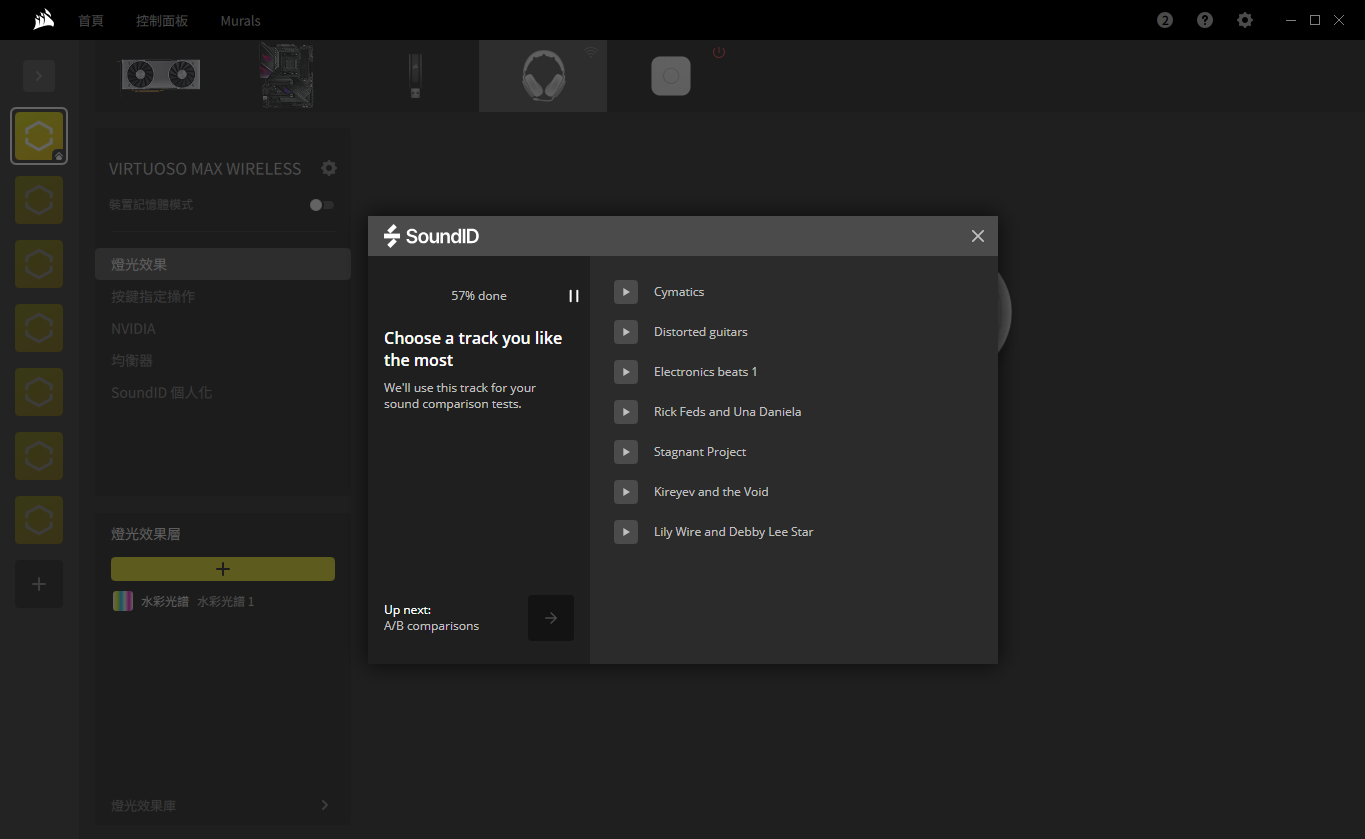Image resolution: width=1365 pixels, height=839 pixels.
Task: Close the SoundID dialog
Action: [x=978, y=236]
